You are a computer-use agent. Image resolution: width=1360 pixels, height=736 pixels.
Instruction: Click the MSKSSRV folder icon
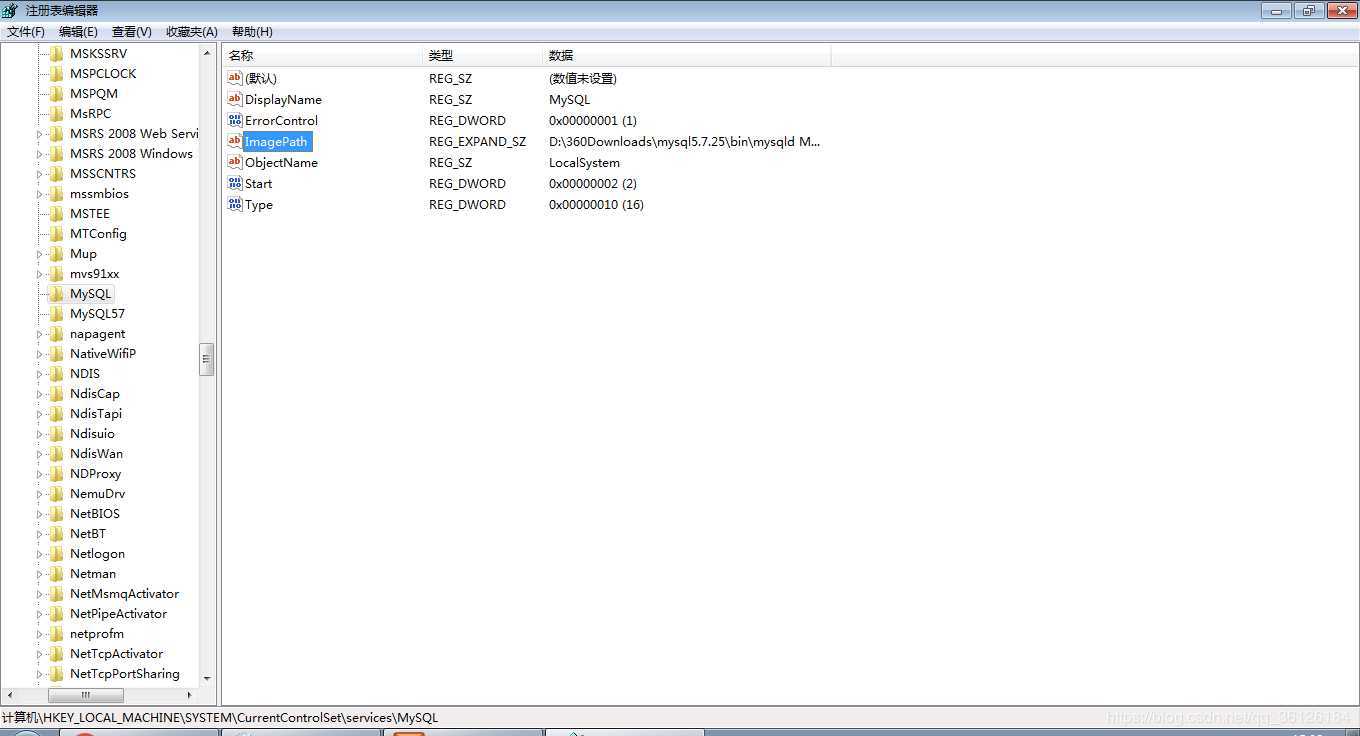coord(57,54)
